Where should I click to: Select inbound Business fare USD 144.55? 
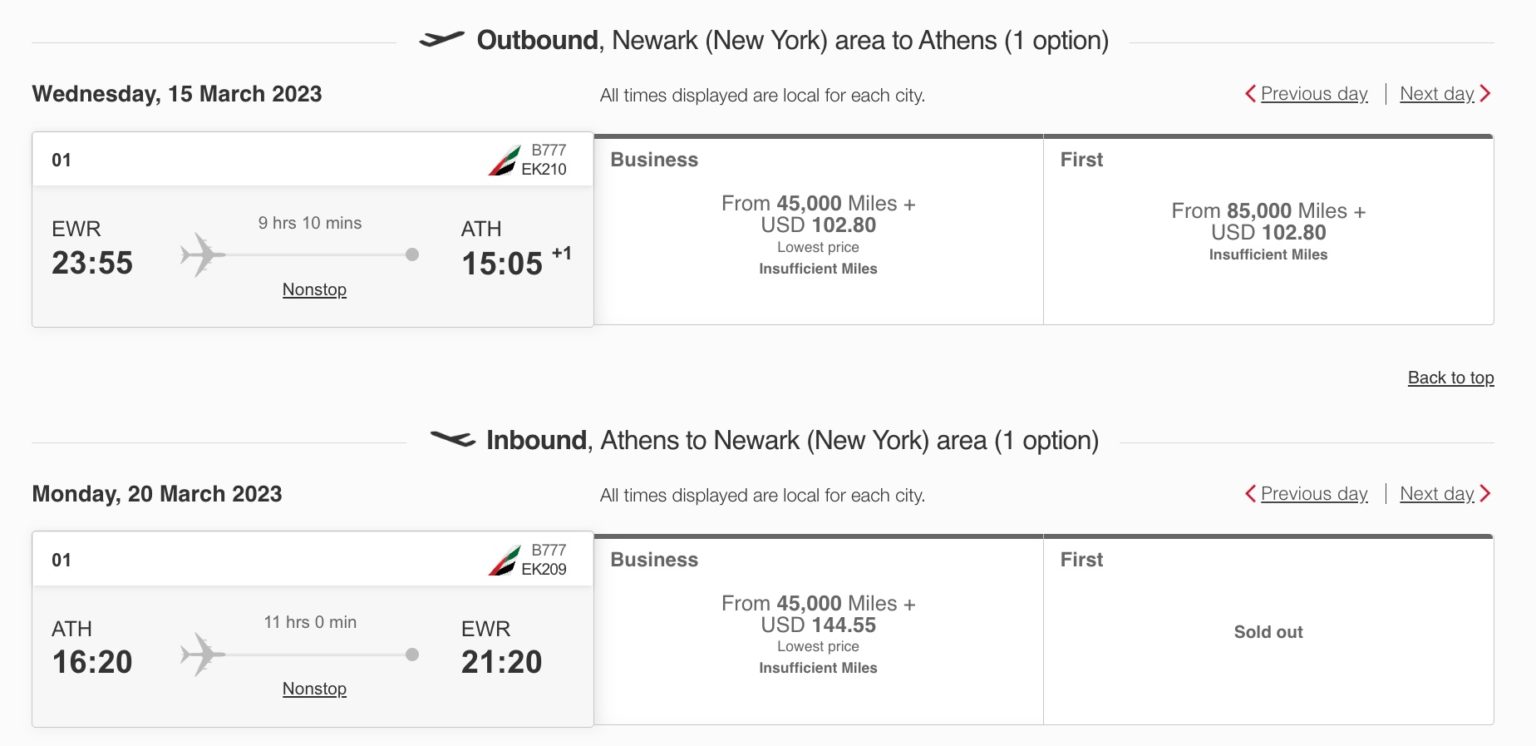pos(818,630)
